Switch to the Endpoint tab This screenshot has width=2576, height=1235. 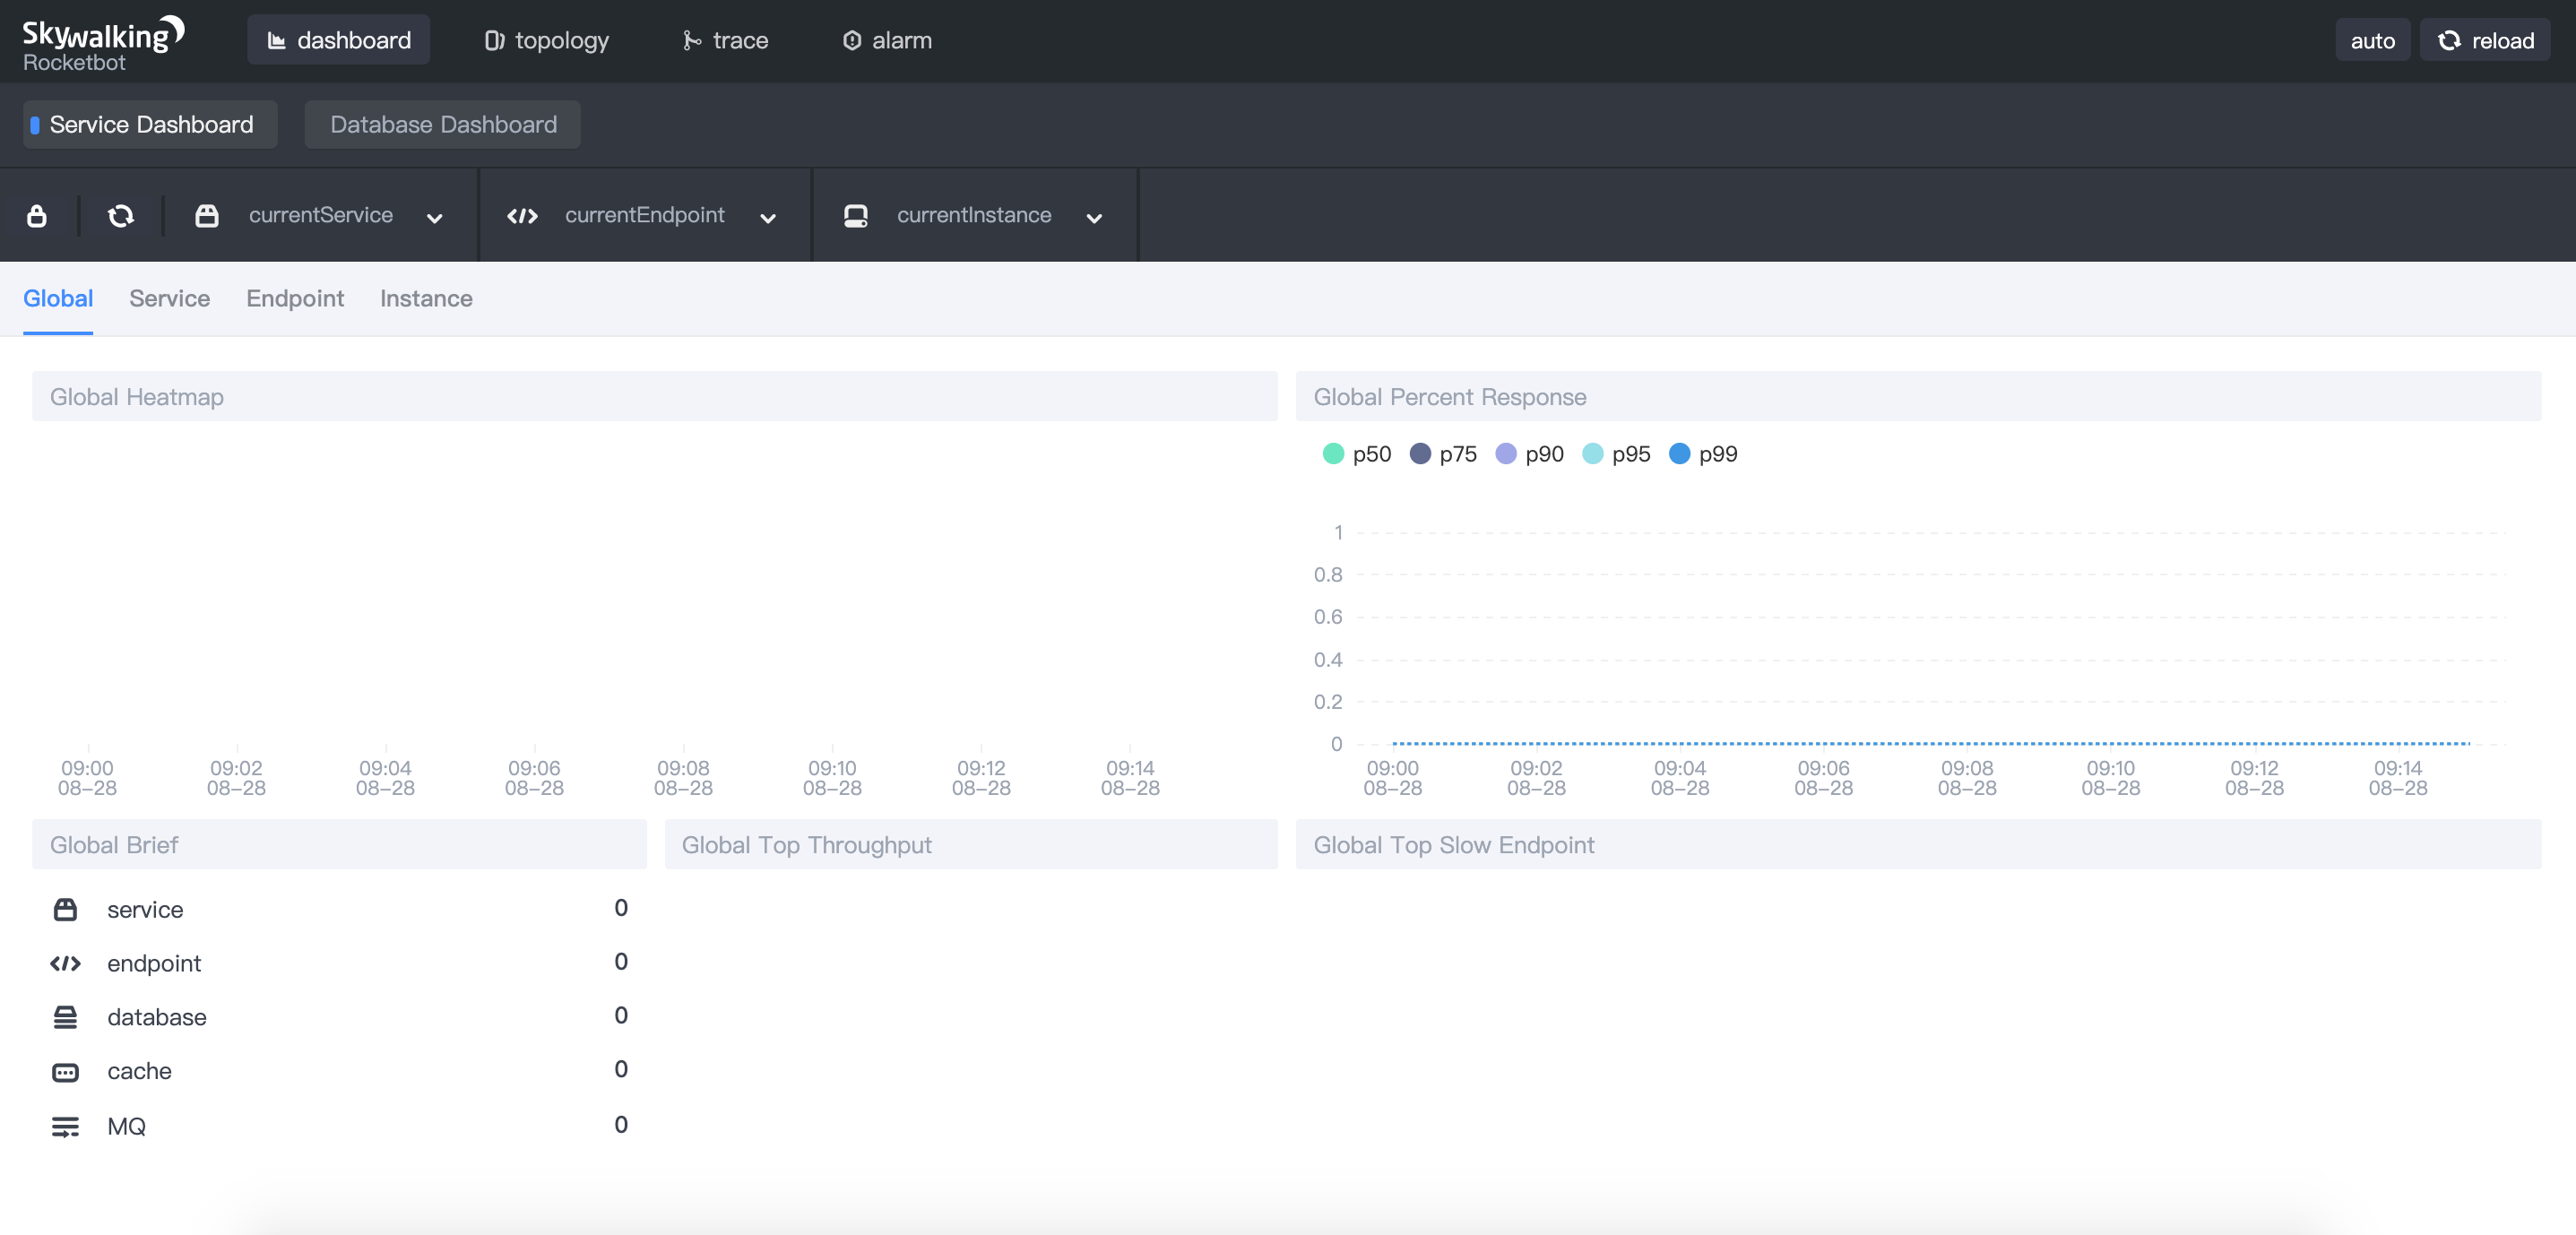point(295,298)
